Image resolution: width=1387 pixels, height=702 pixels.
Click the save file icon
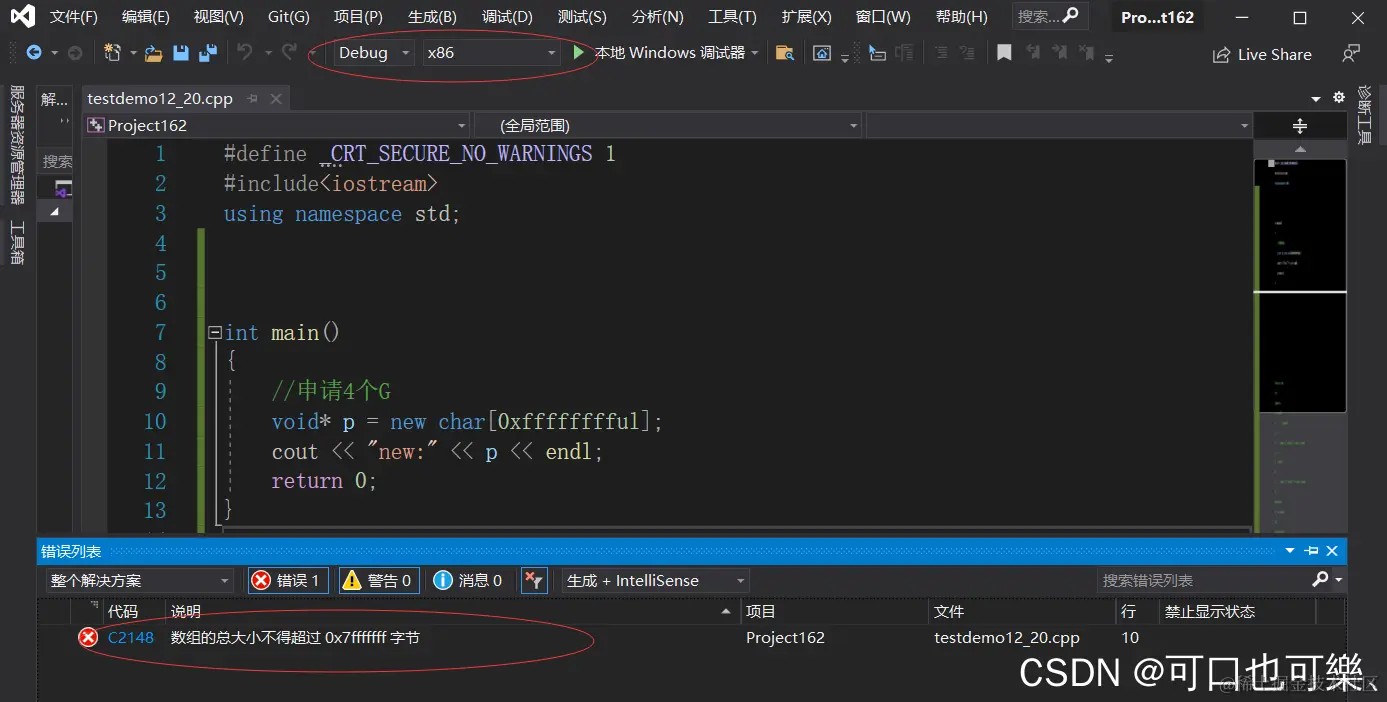(x=181, y=53)
